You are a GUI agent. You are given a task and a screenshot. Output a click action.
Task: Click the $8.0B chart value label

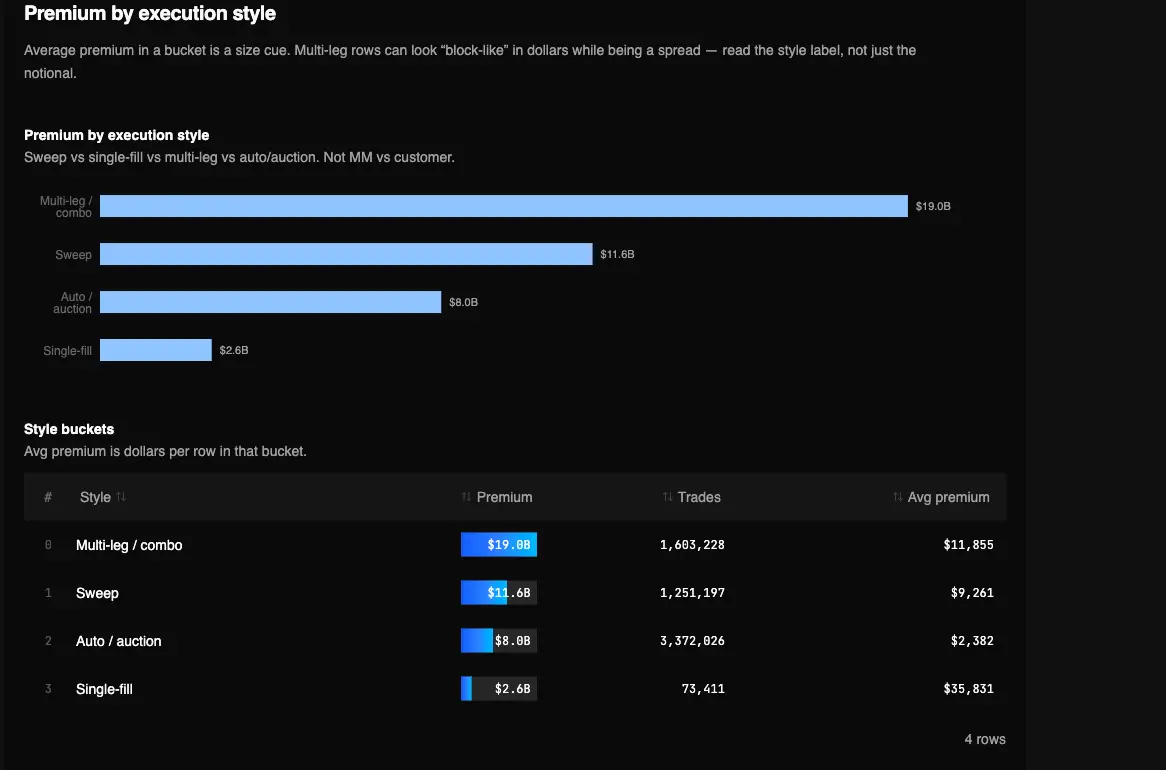(463, 302)
